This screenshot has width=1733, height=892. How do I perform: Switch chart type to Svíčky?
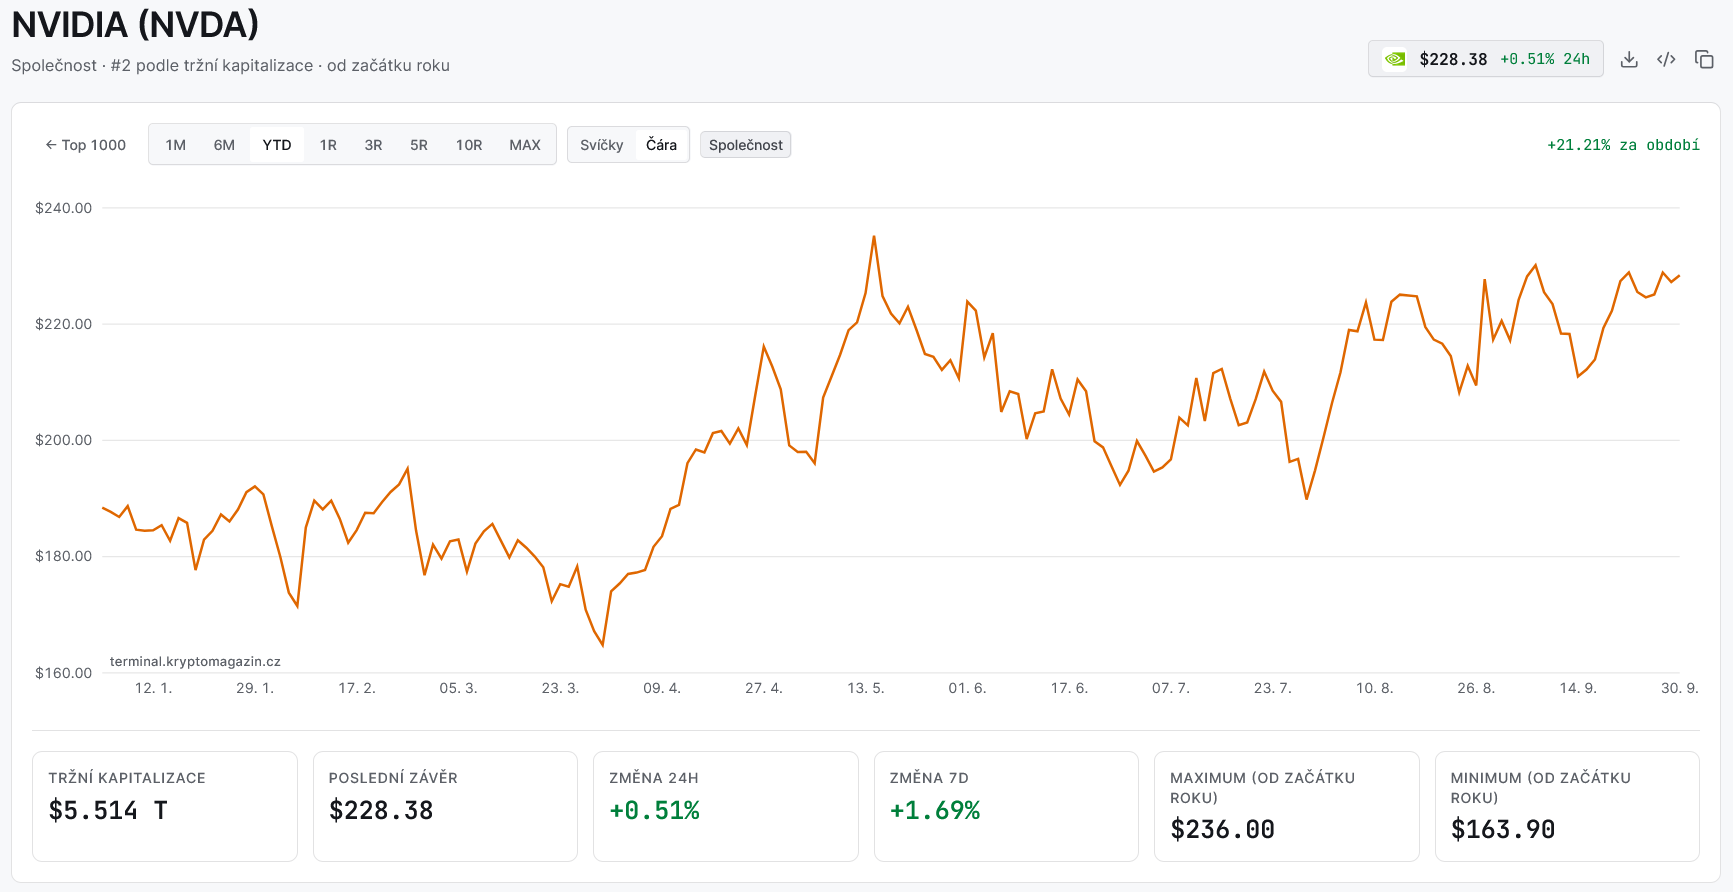[x=602, y=145]
